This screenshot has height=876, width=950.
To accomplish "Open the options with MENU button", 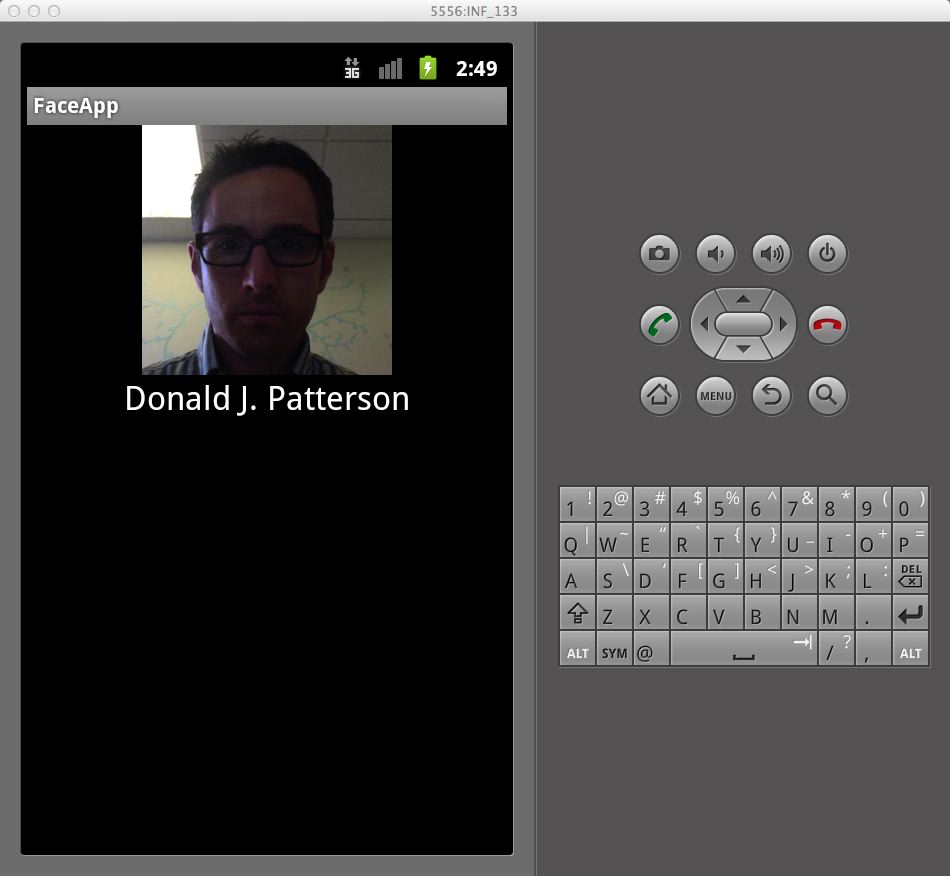I will pos(715,396).
